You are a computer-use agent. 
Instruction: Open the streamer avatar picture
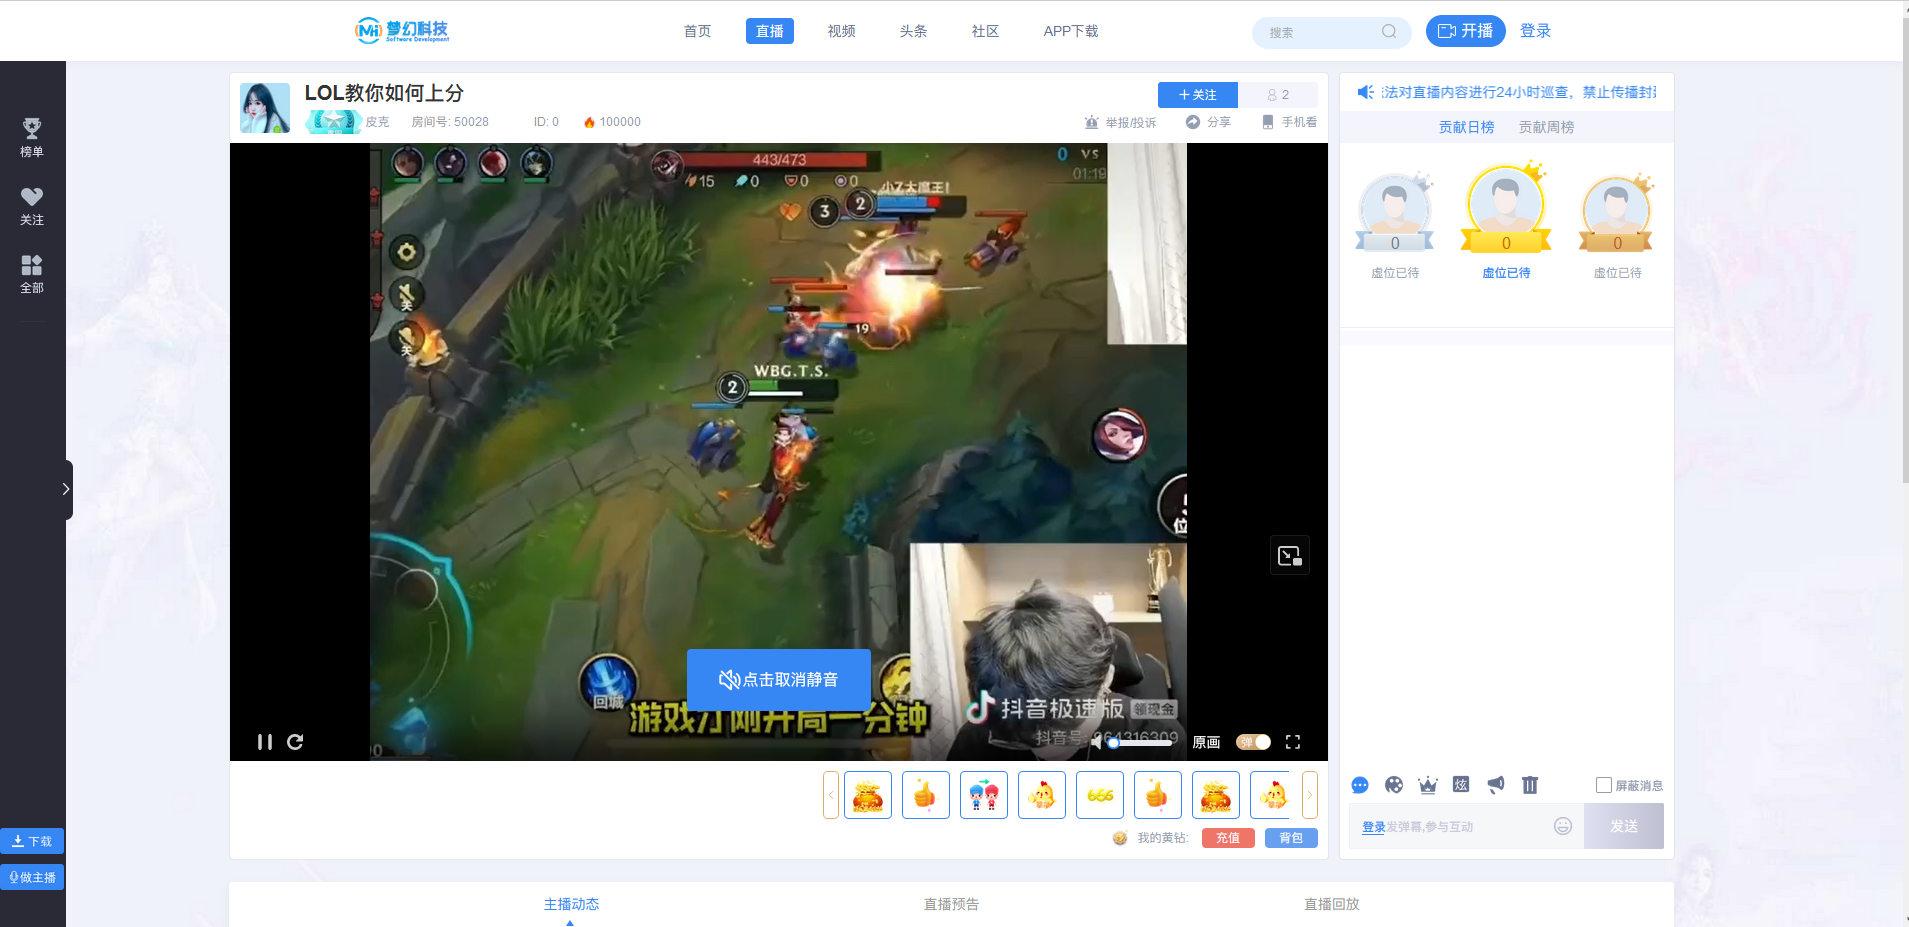(x=265, y=108)
